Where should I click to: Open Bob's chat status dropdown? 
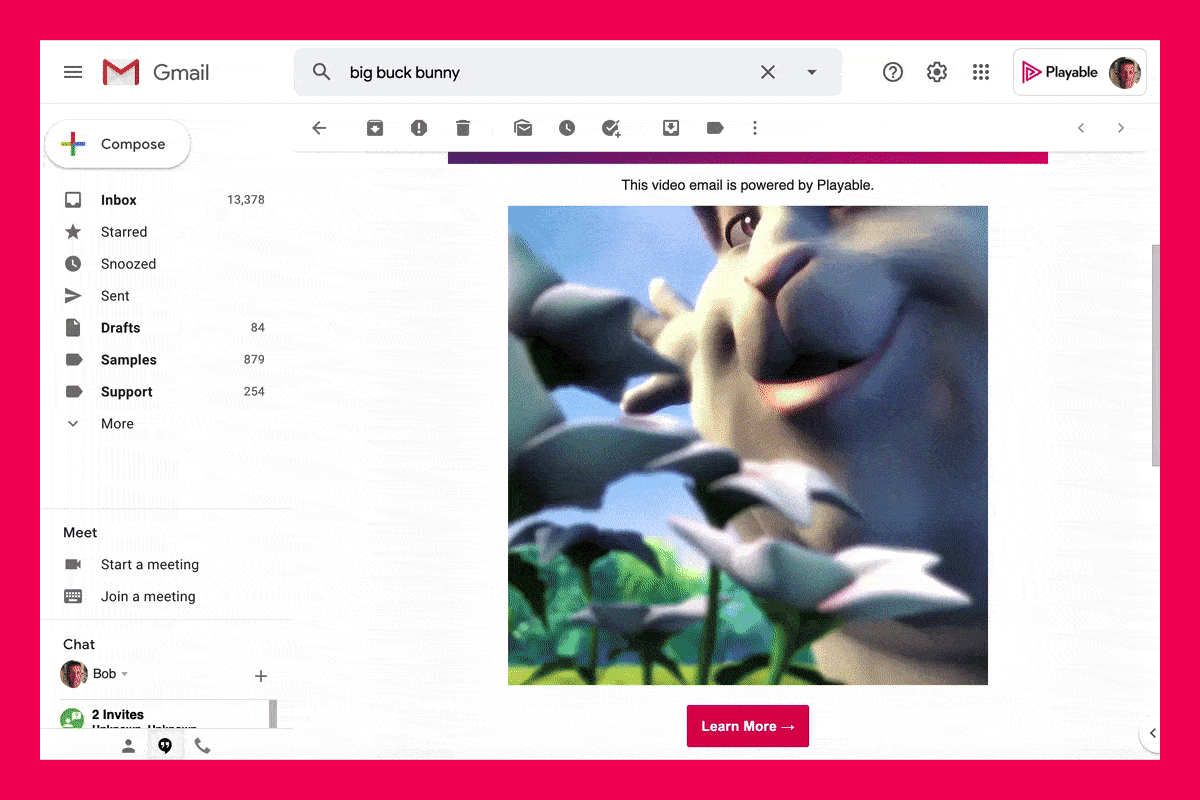coord(125,674)
